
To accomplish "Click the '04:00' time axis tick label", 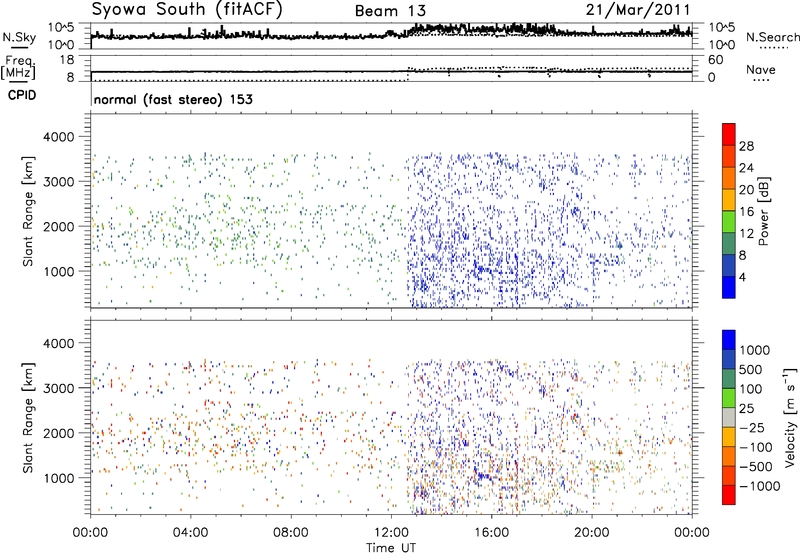I will point(190,533).
